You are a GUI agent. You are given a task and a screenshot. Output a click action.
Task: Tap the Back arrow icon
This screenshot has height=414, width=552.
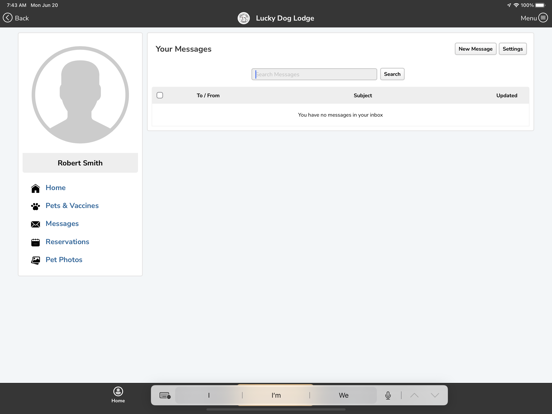[x=8, y=18]
